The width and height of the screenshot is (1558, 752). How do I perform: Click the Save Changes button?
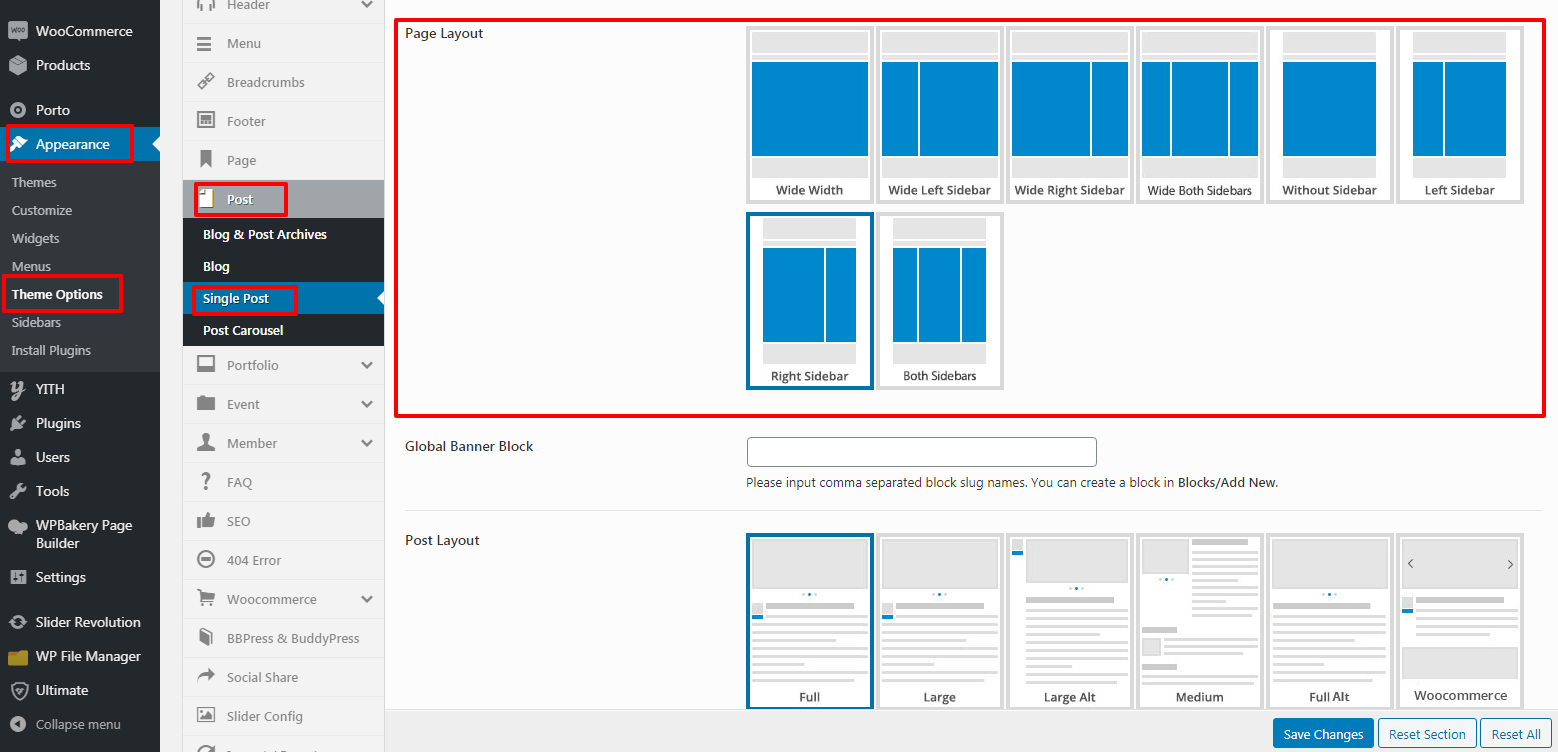tap(1323, 734)
